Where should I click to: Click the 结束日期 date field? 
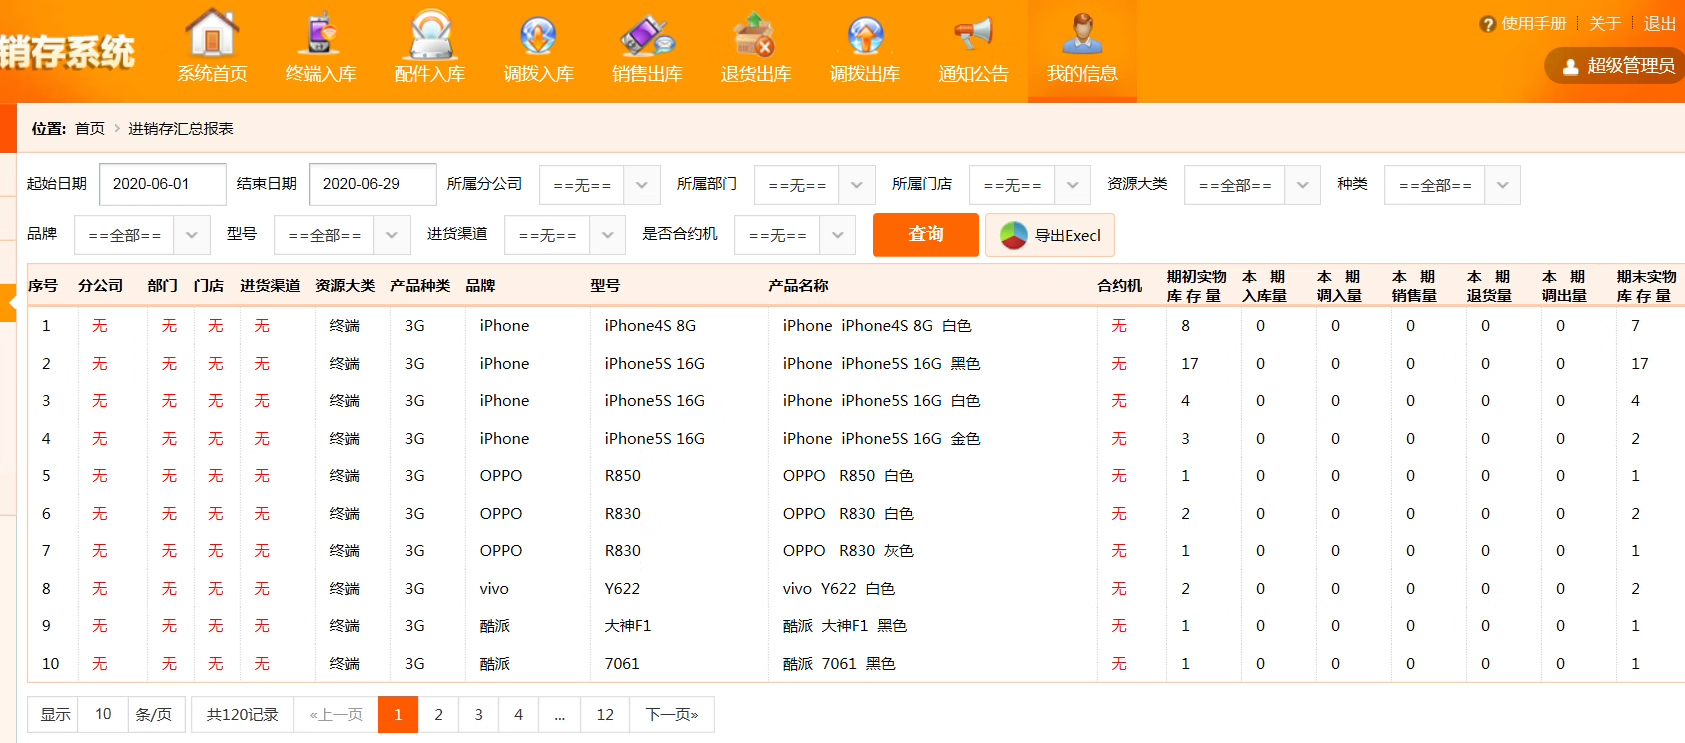pos(373,184)
